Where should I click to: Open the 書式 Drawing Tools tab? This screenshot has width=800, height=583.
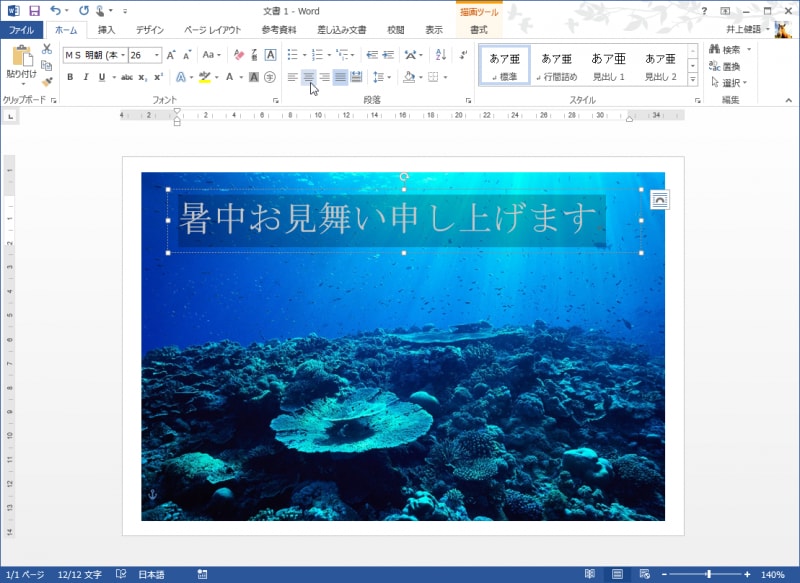point(480,30)
